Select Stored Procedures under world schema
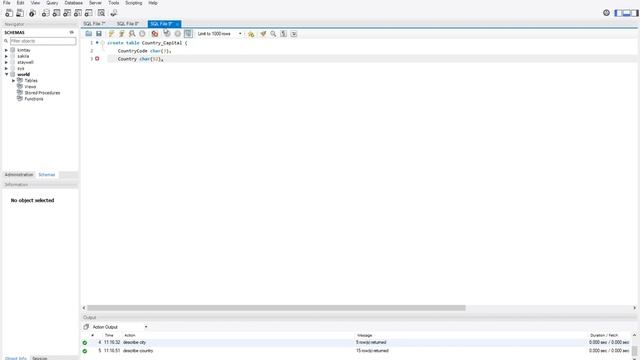The height and width of the screenshot is (360, 640). (x=42, y=93)
